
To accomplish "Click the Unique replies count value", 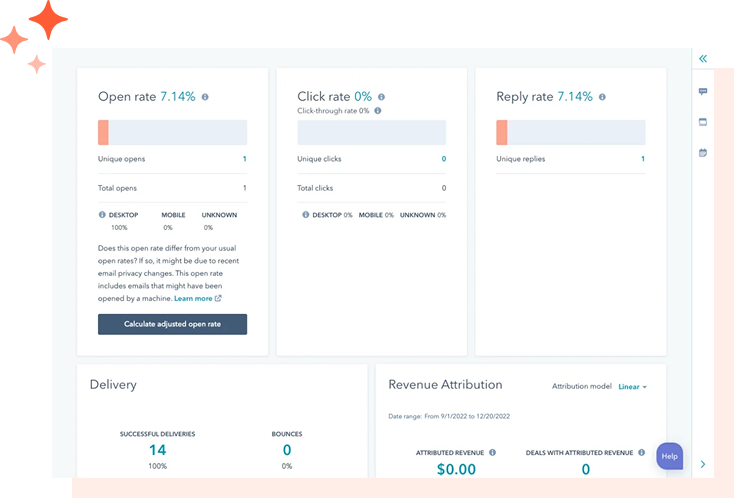I will (x=643, y=159).
